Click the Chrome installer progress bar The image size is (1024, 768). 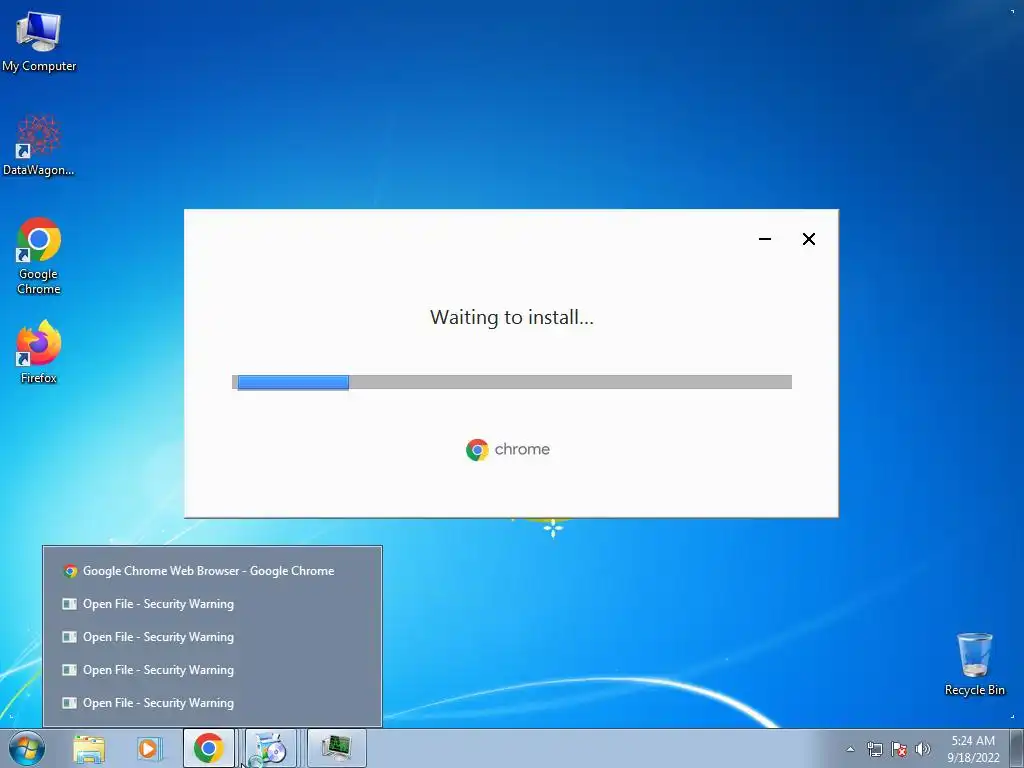click(x=512, y=382)
